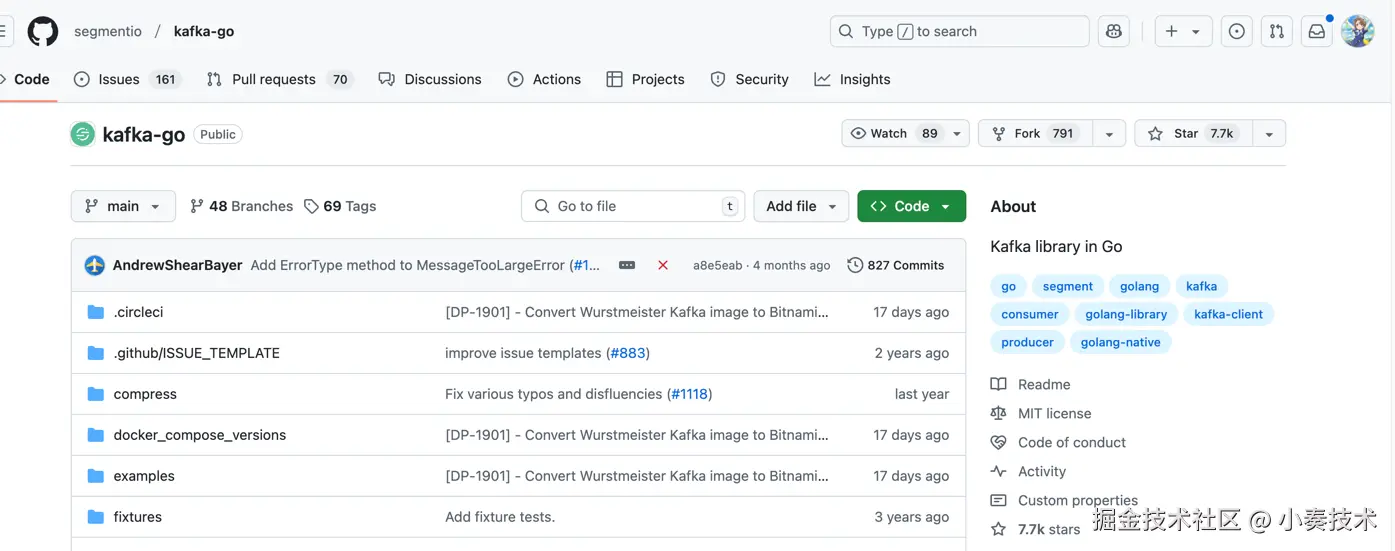Open the Add file dropdown
Screen dimensions: 1395x551
click(x=801, y=206)
